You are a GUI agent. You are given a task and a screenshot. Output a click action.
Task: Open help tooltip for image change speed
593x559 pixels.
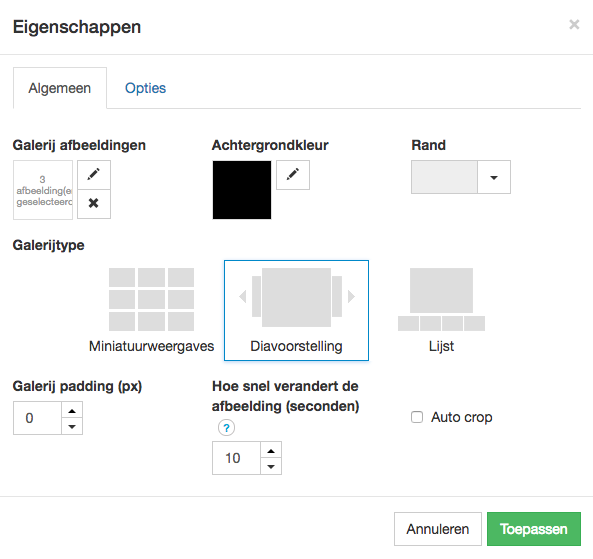(x=226, y=428)
